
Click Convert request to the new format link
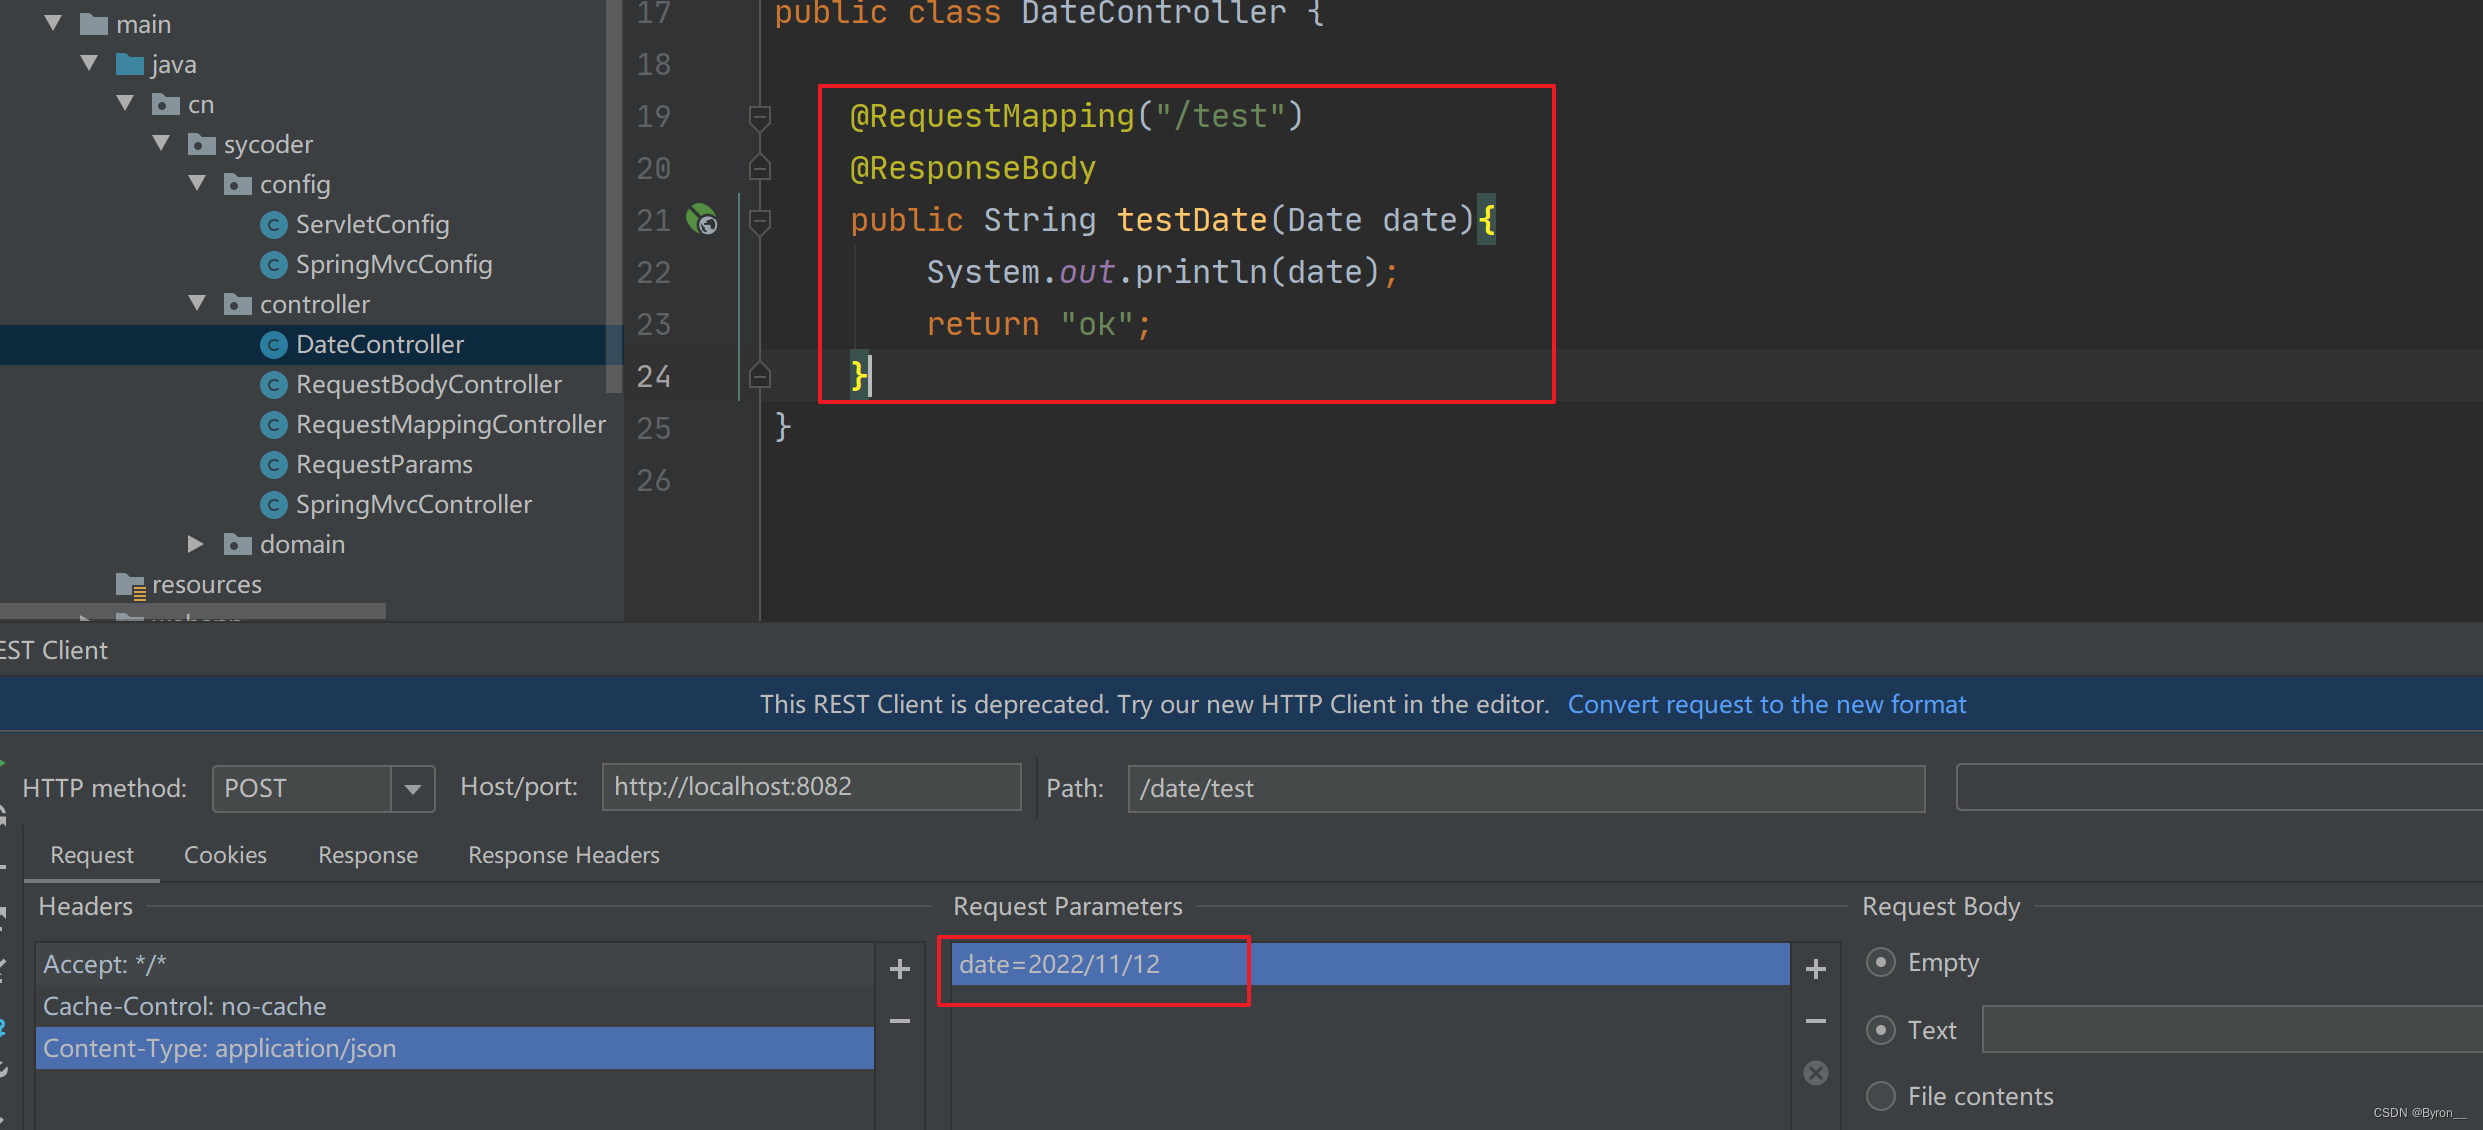coord(1767,704)
